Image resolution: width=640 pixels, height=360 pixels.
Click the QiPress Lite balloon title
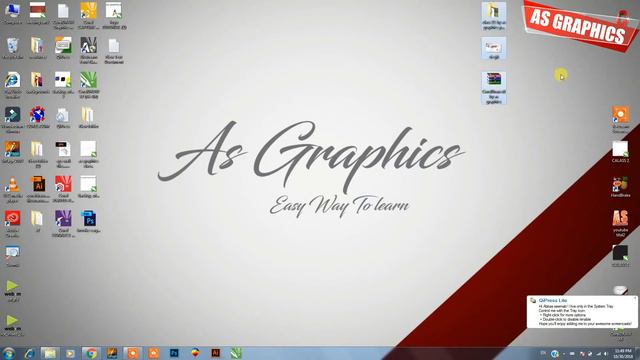[x=553, y=300]
